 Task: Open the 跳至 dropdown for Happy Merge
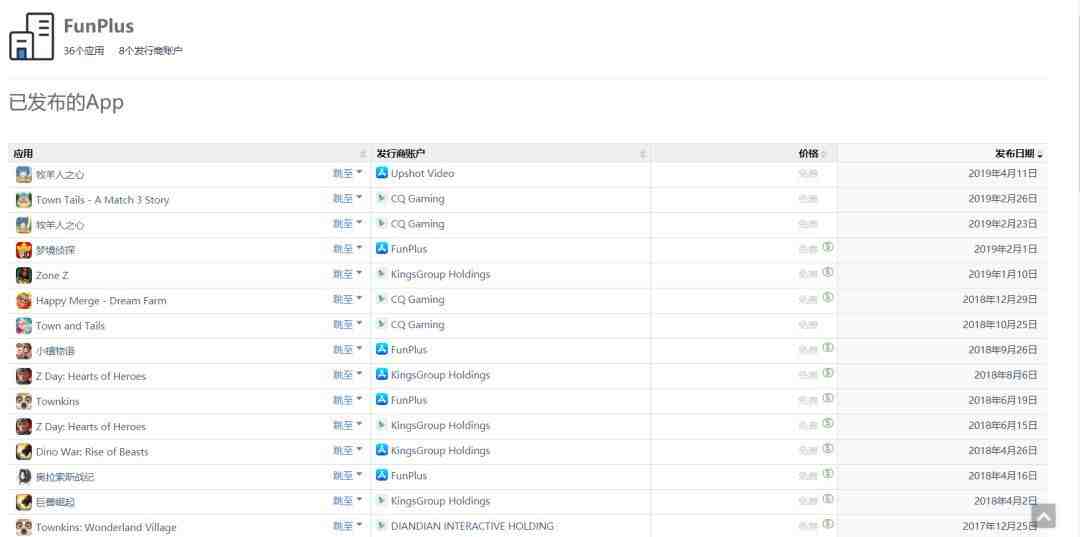click(x=348, y=299)
